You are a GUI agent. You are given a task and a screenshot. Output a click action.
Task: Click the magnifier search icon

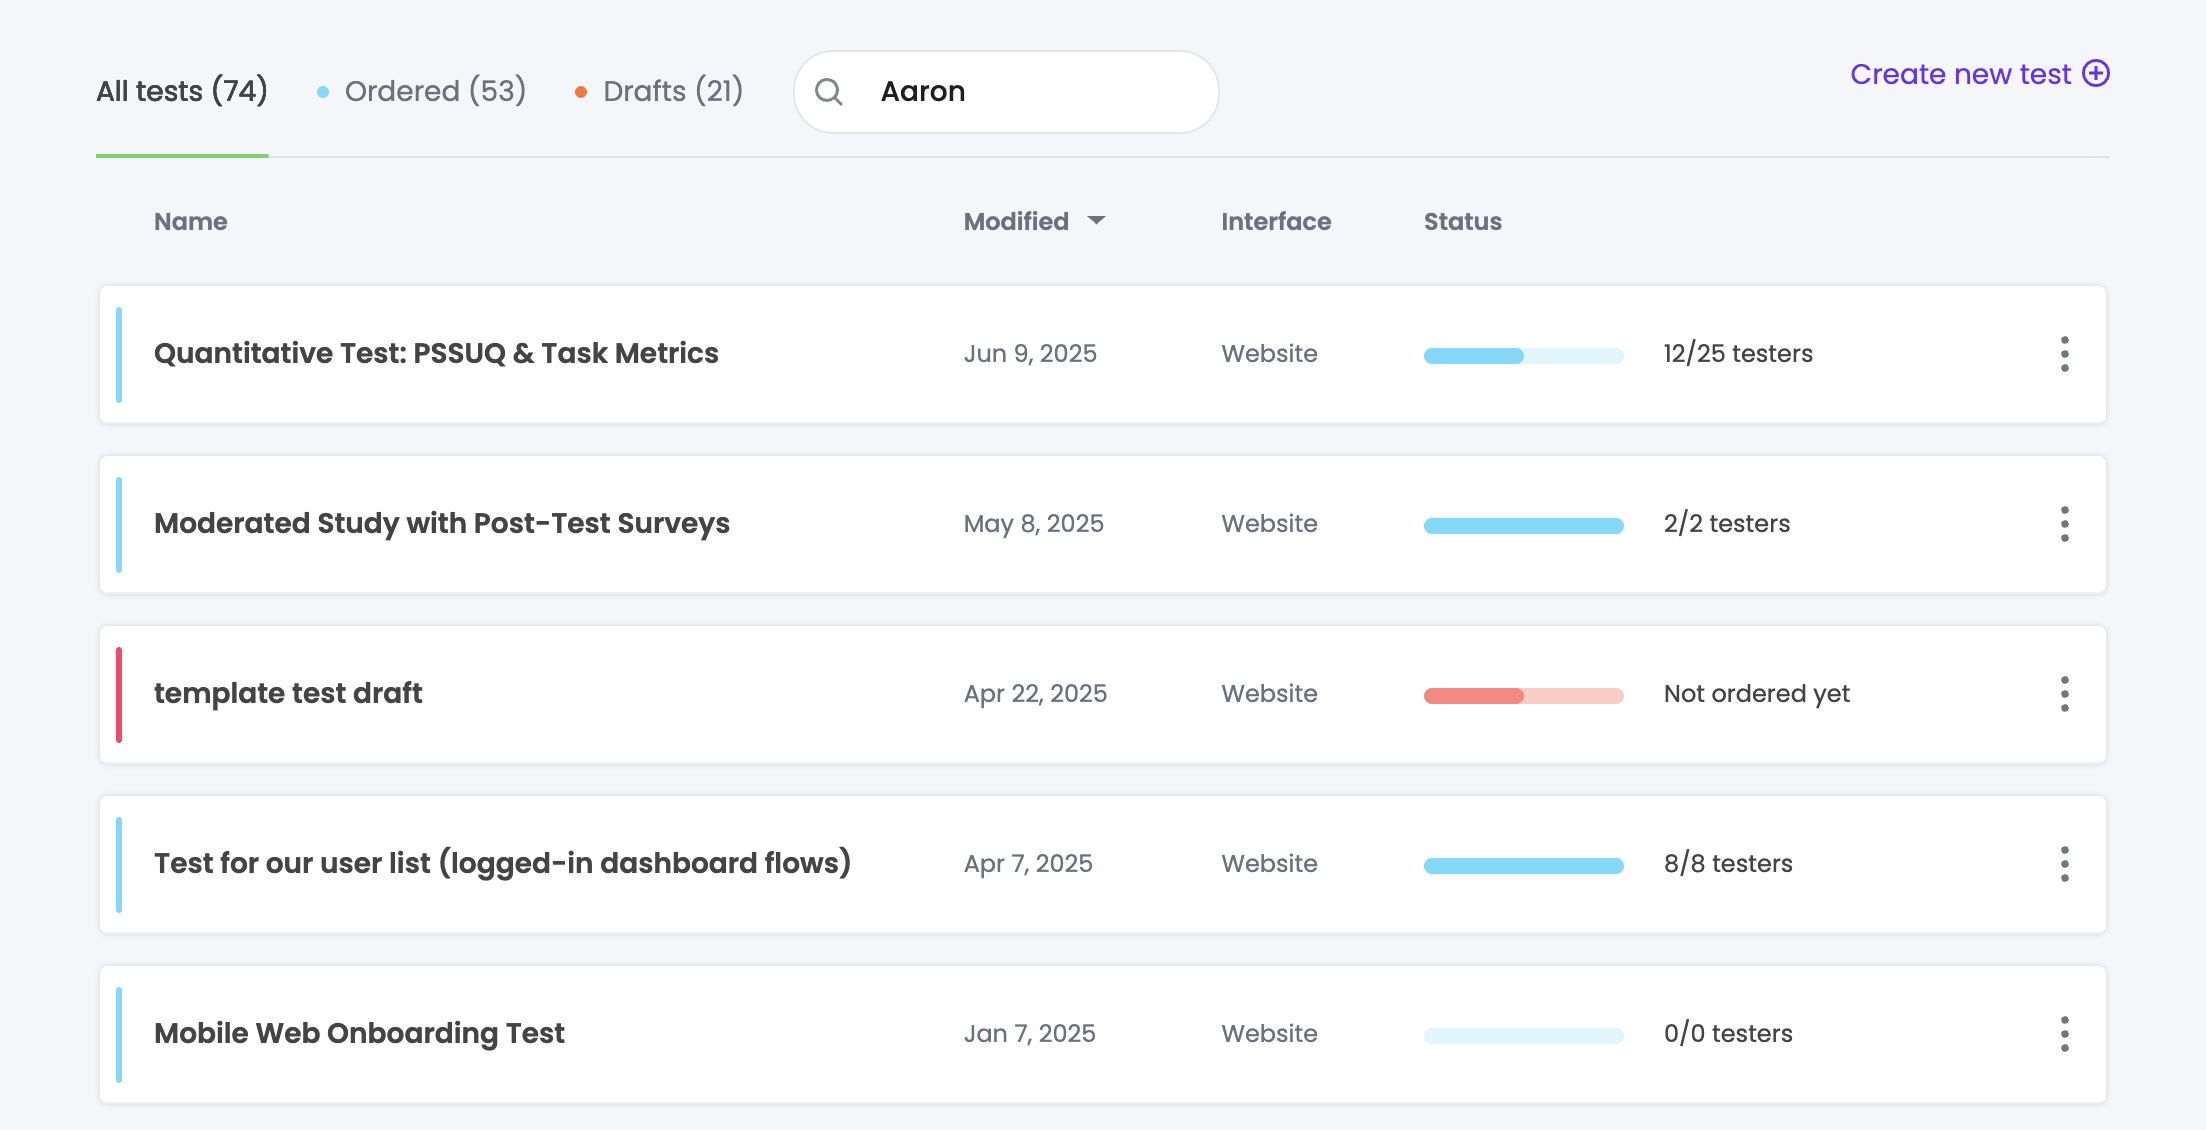(x=829, y=92)
